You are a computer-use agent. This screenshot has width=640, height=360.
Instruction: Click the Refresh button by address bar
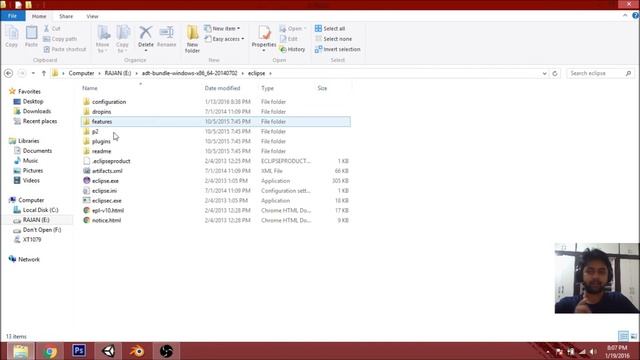(x=555, y=73)
